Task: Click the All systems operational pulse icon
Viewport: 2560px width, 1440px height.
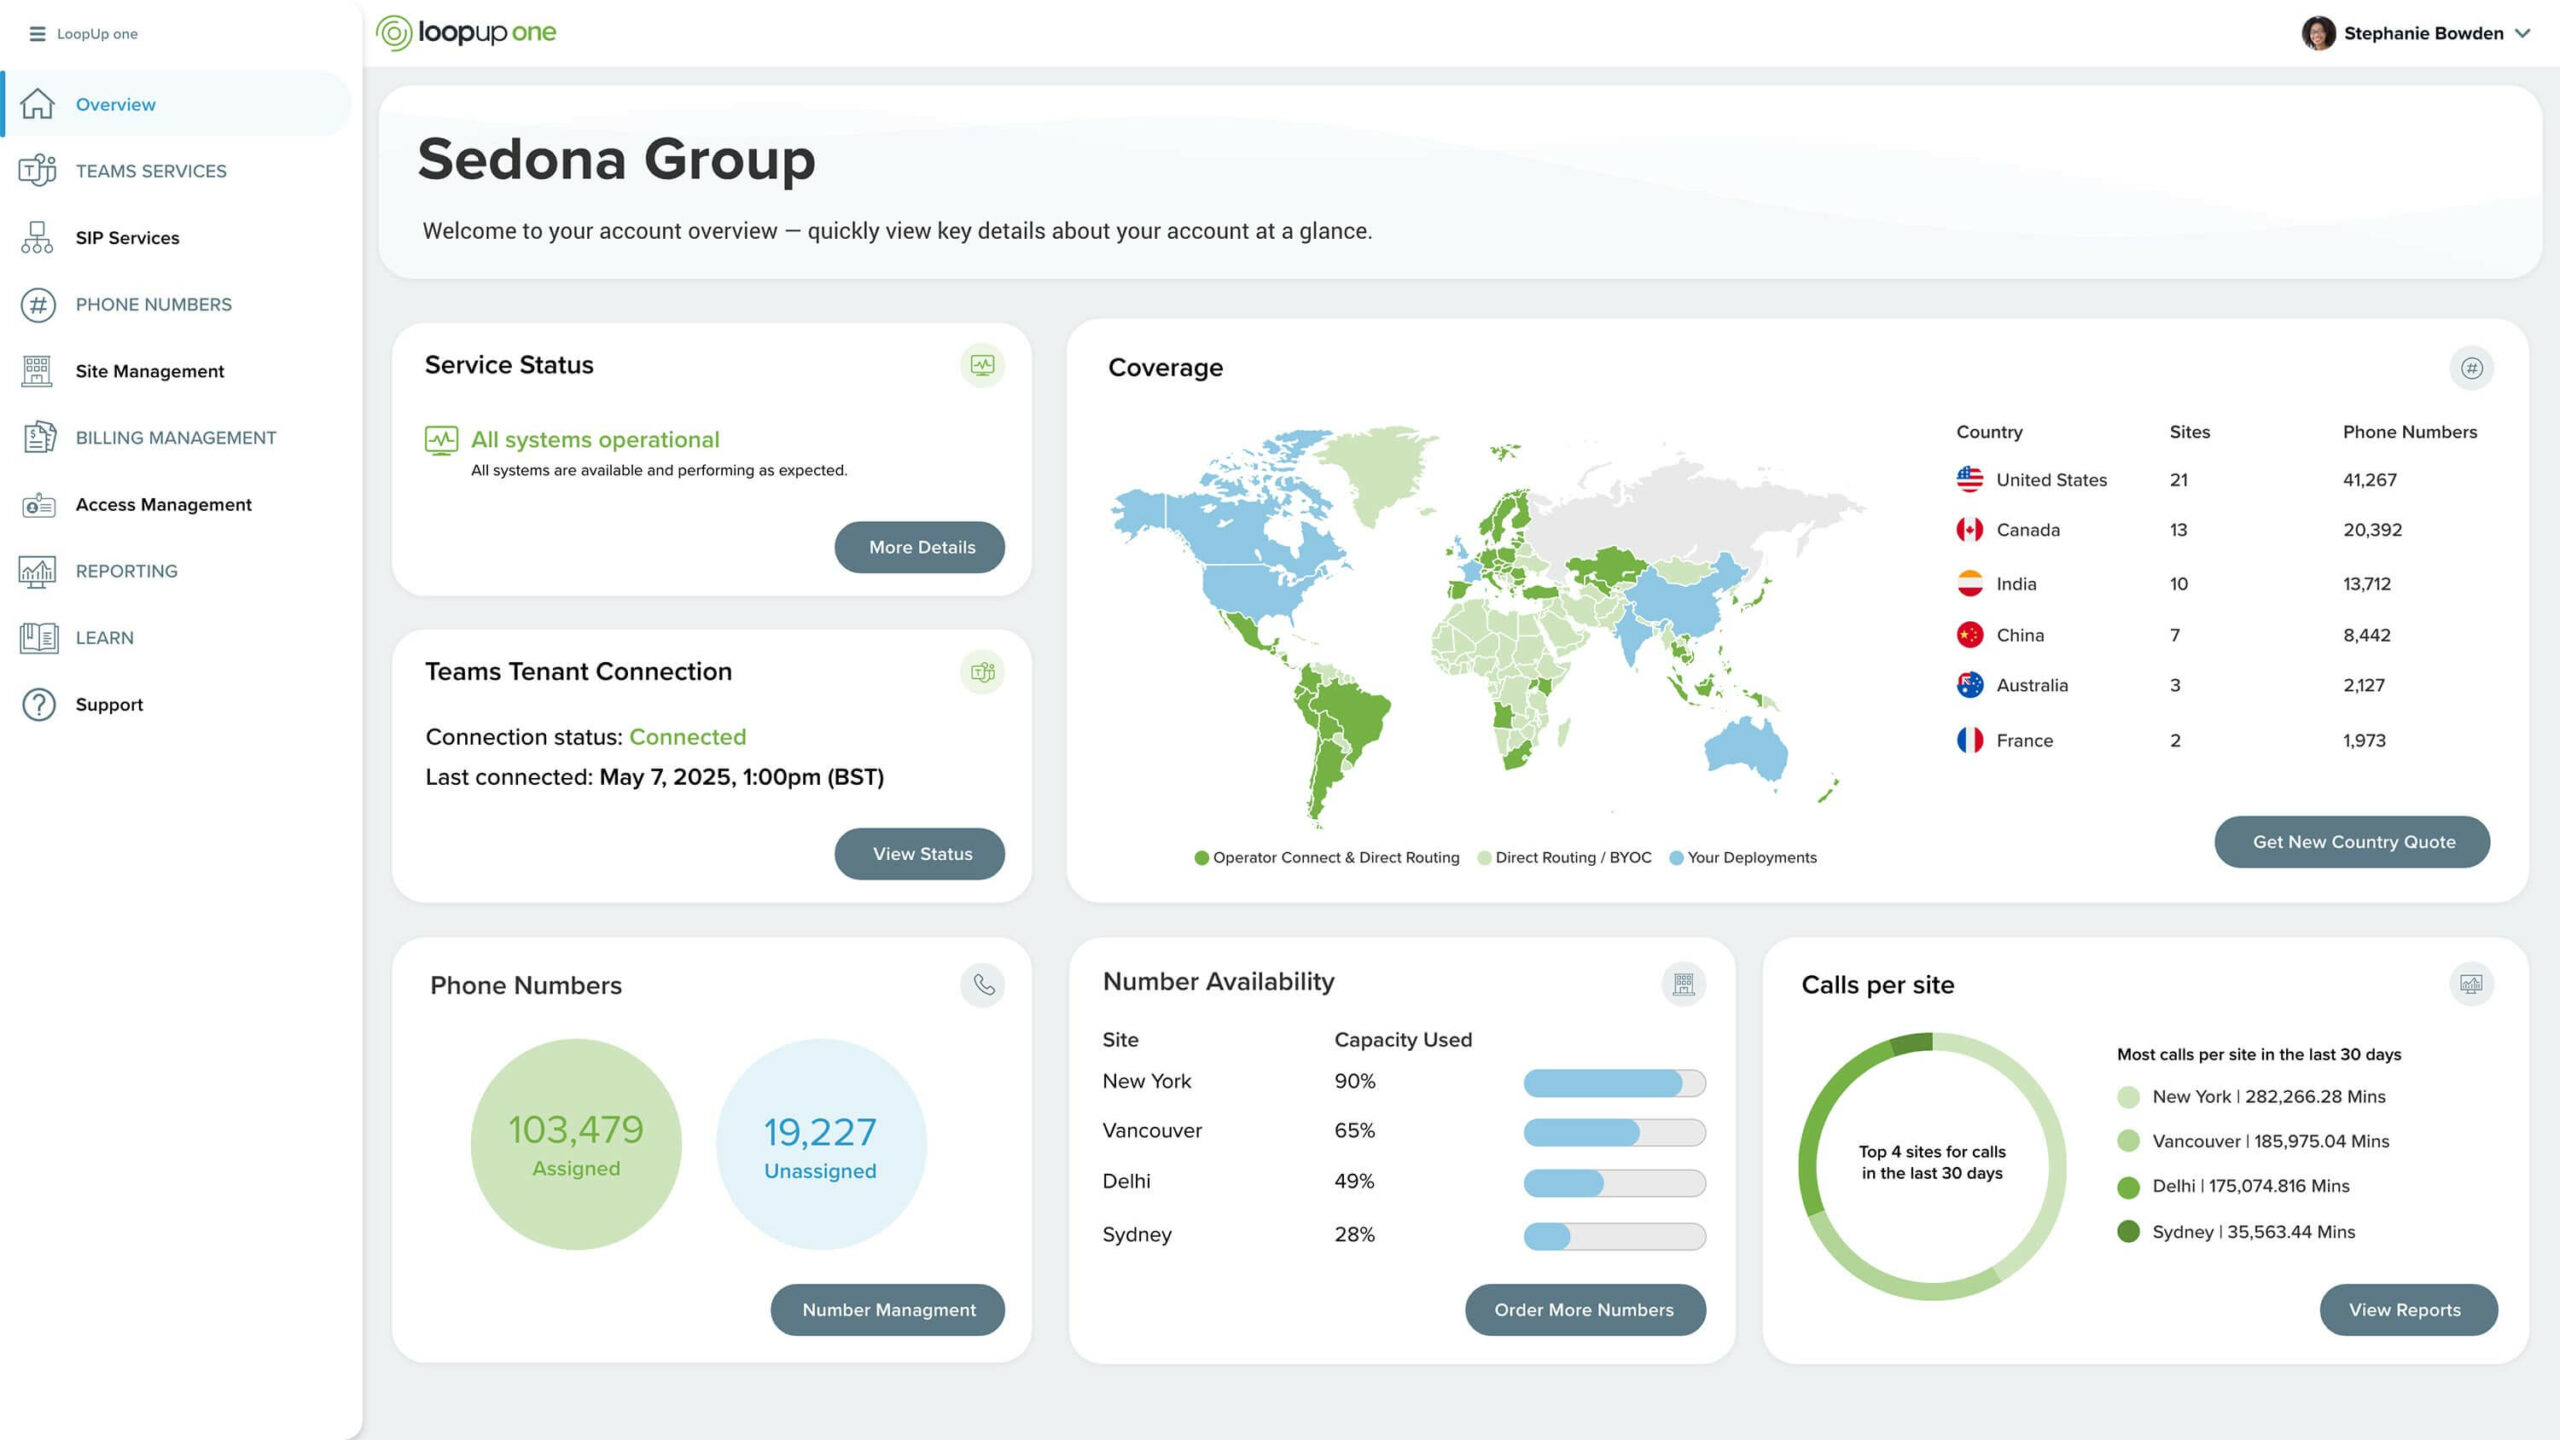Action: (441, 441)
